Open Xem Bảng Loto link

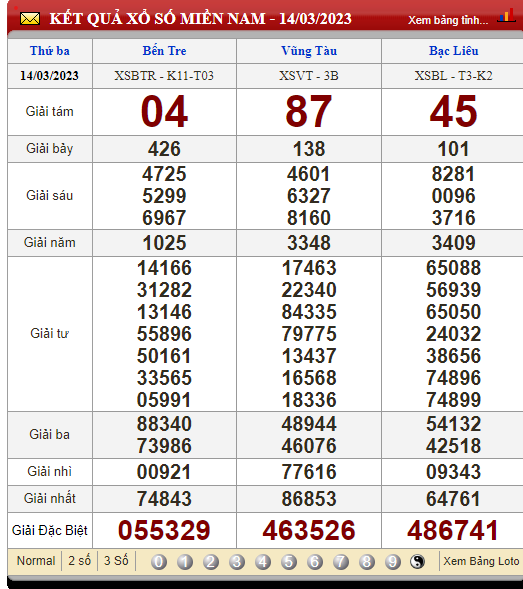coord(481,561)
